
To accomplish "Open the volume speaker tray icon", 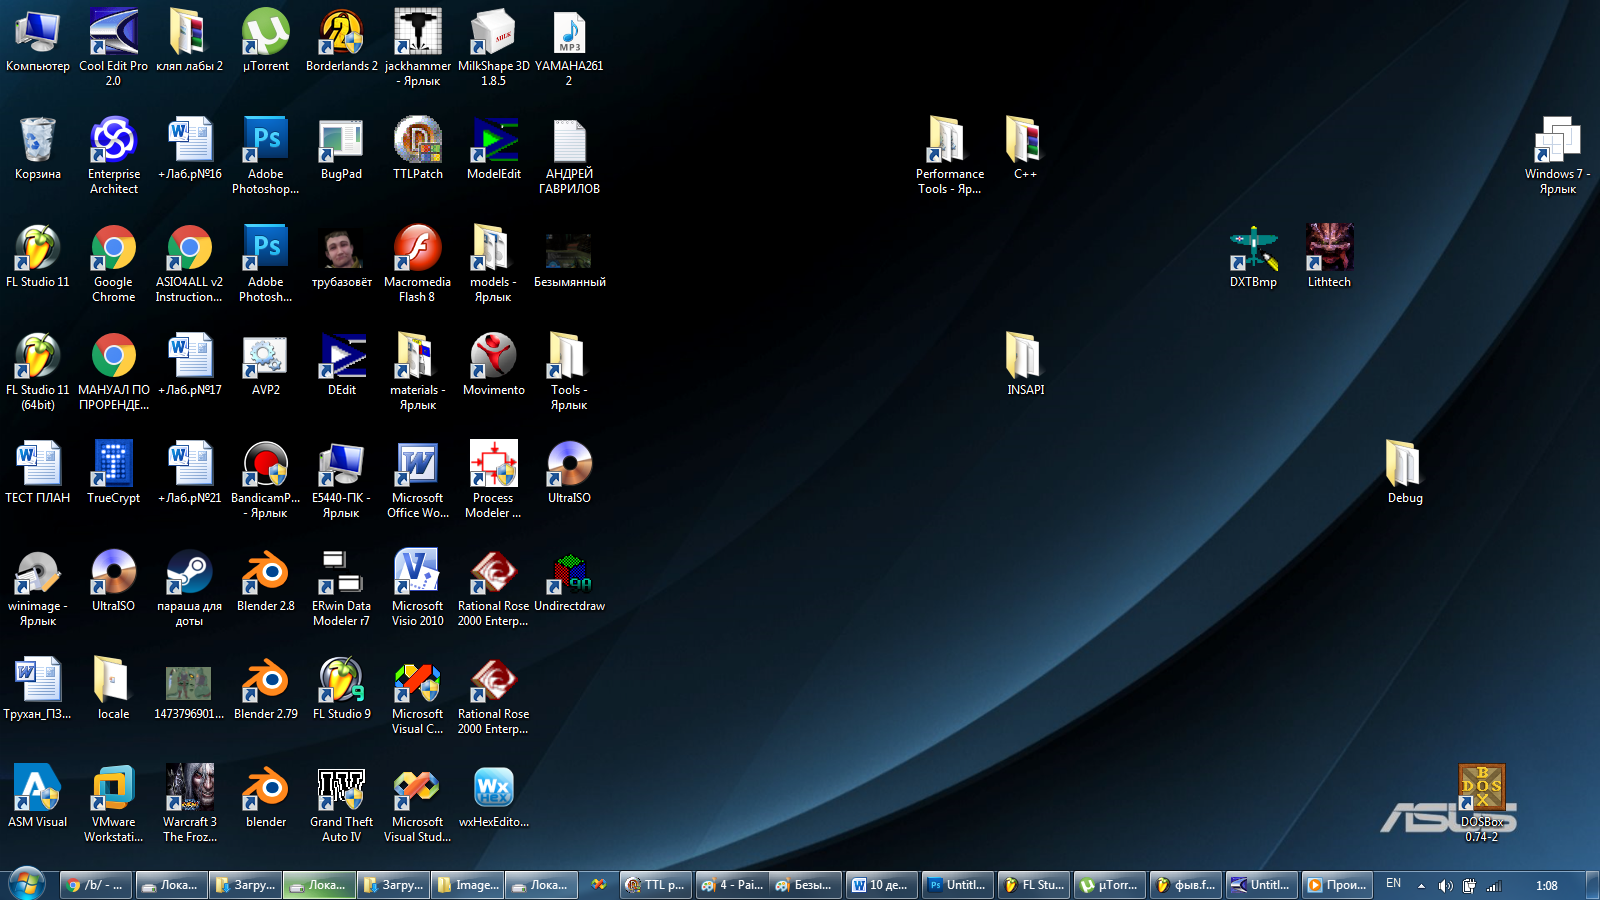I will [1445, 886].
